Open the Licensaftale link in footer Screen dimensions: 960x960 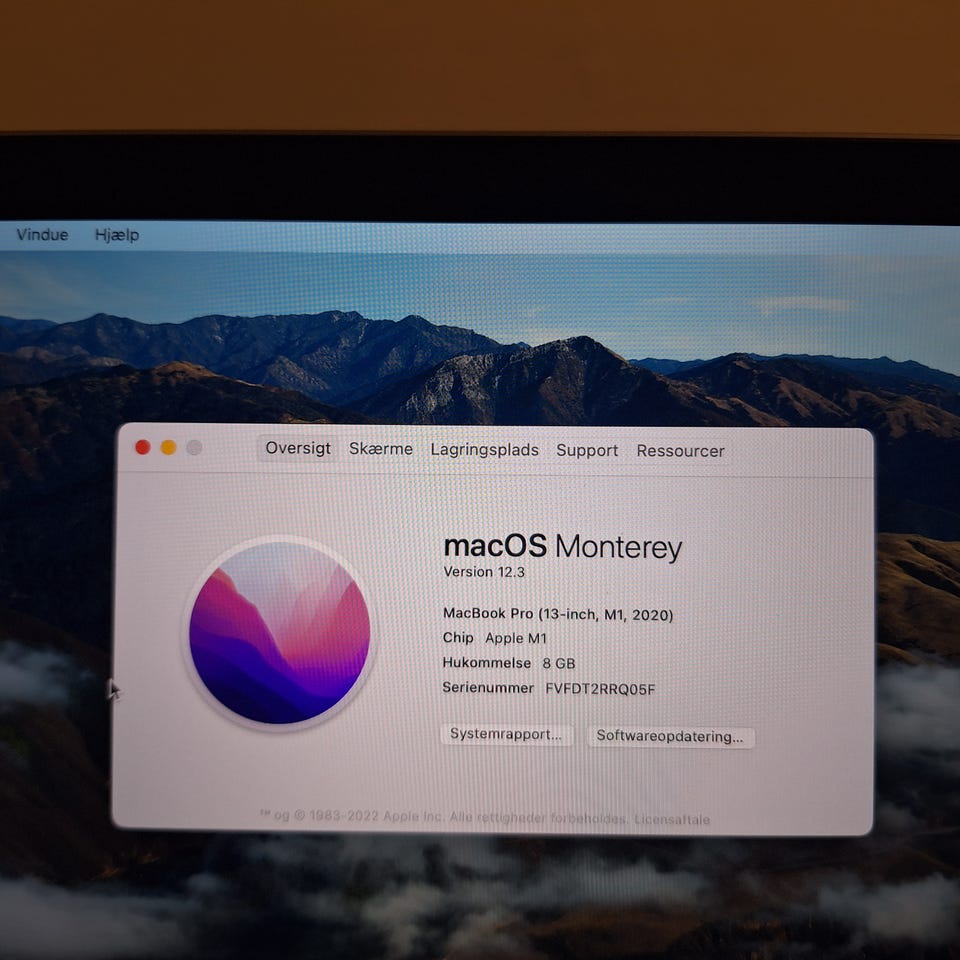(x=672, y=819)
